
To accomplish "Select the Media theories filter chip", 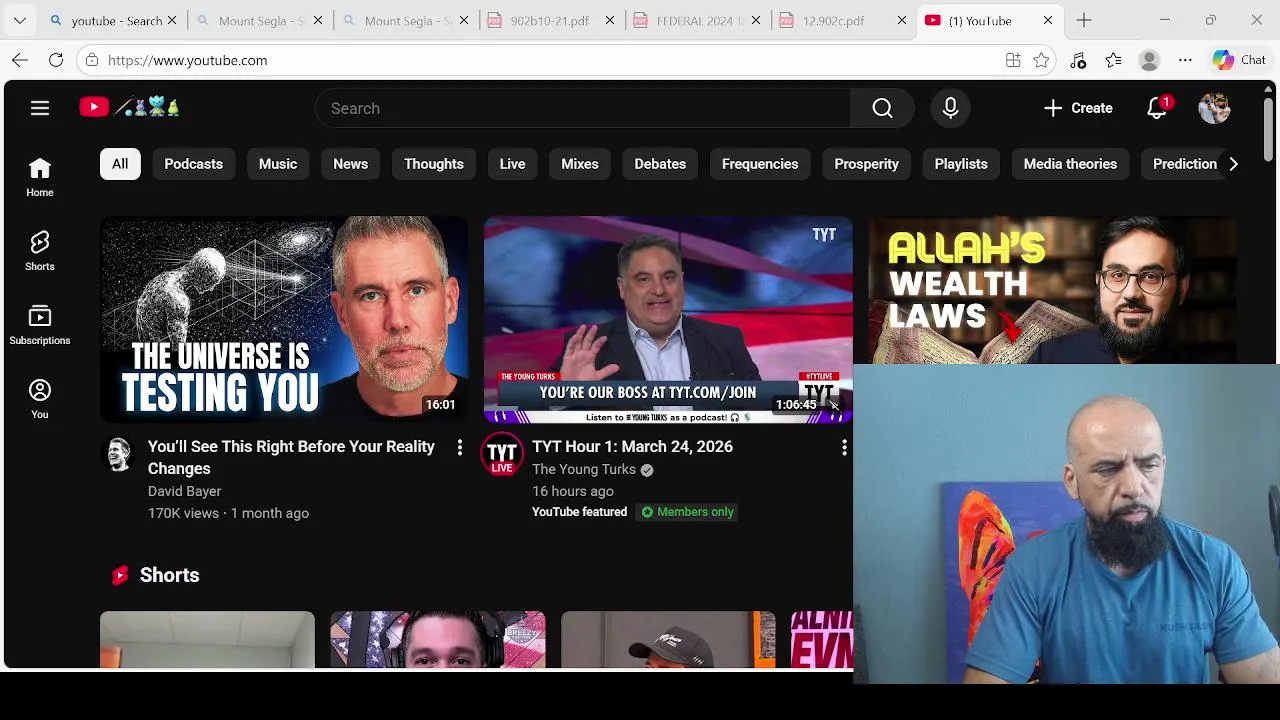I will coord(1070,164).
